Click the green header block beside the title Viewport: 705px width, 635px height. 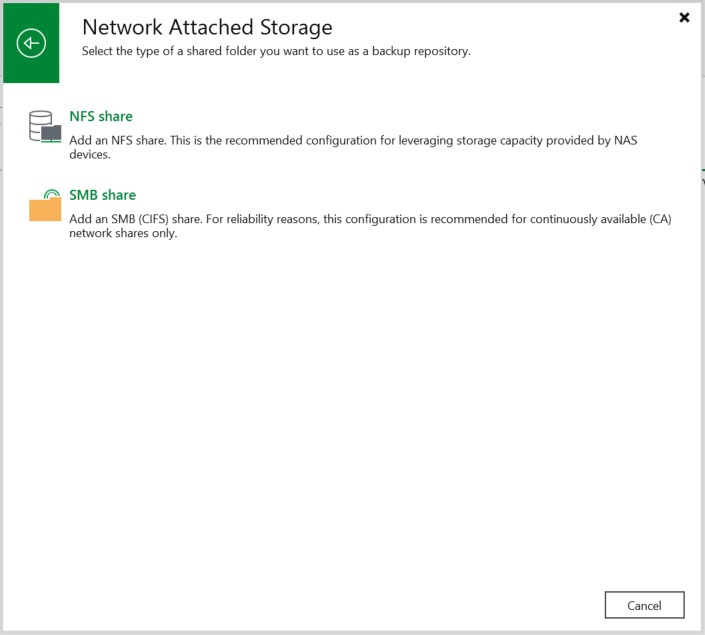click(x=31, y=43)
